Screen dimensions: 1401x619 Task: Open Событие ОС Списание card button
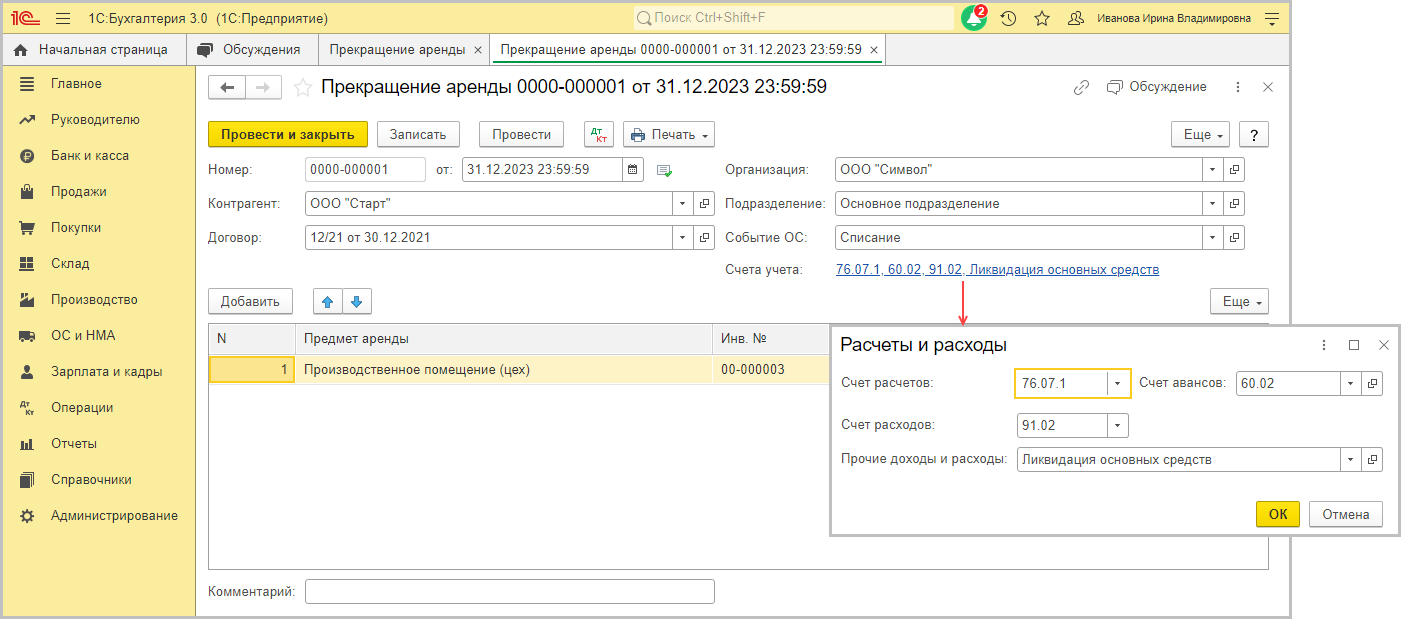click(x=1235, y=238)
